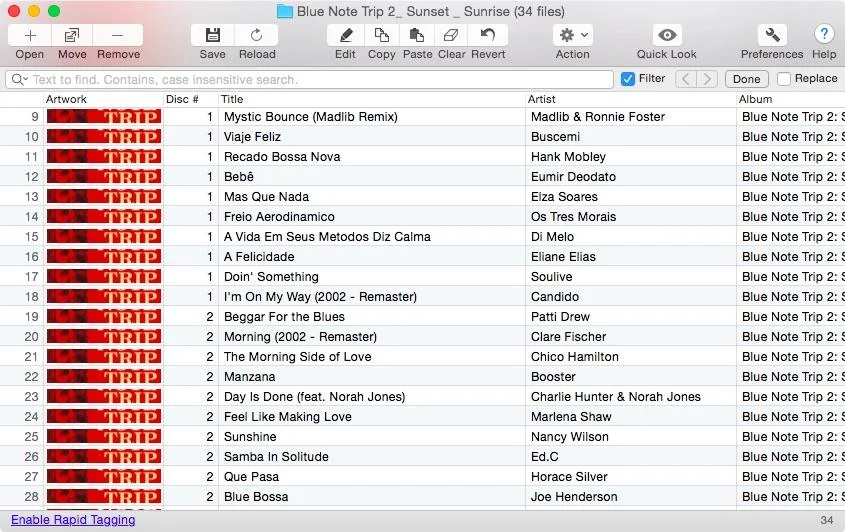
Task: Click artist Clare Fischer
Action: 569,337
